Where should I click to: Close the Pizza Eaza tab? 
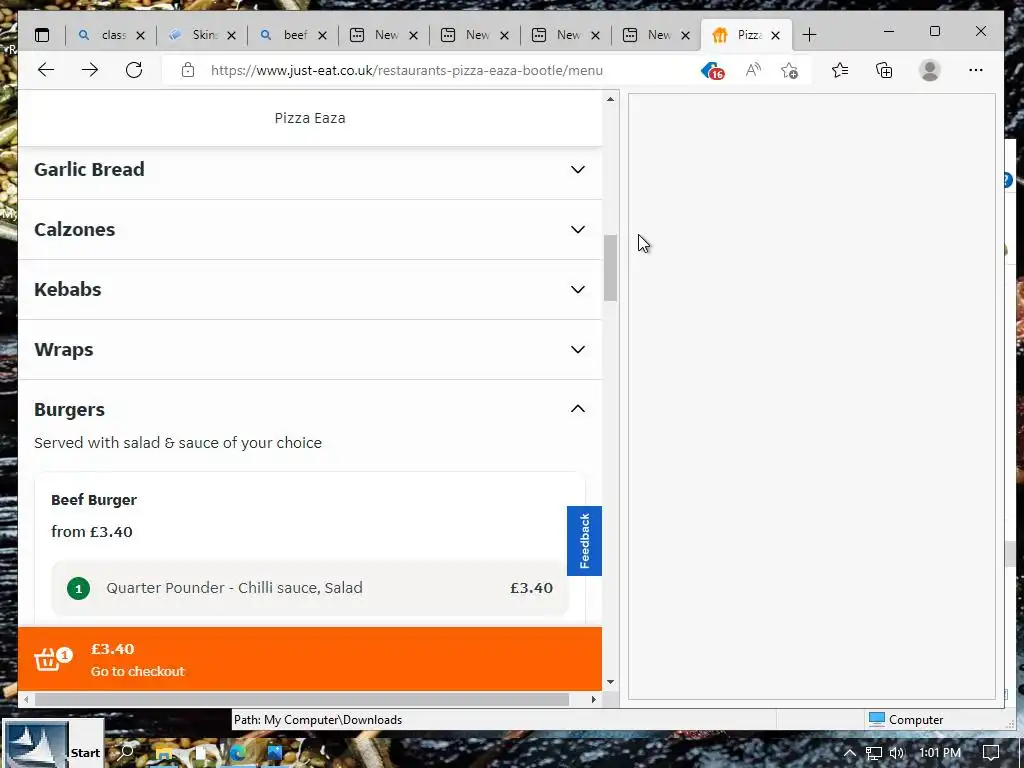(x=775, y=35)
